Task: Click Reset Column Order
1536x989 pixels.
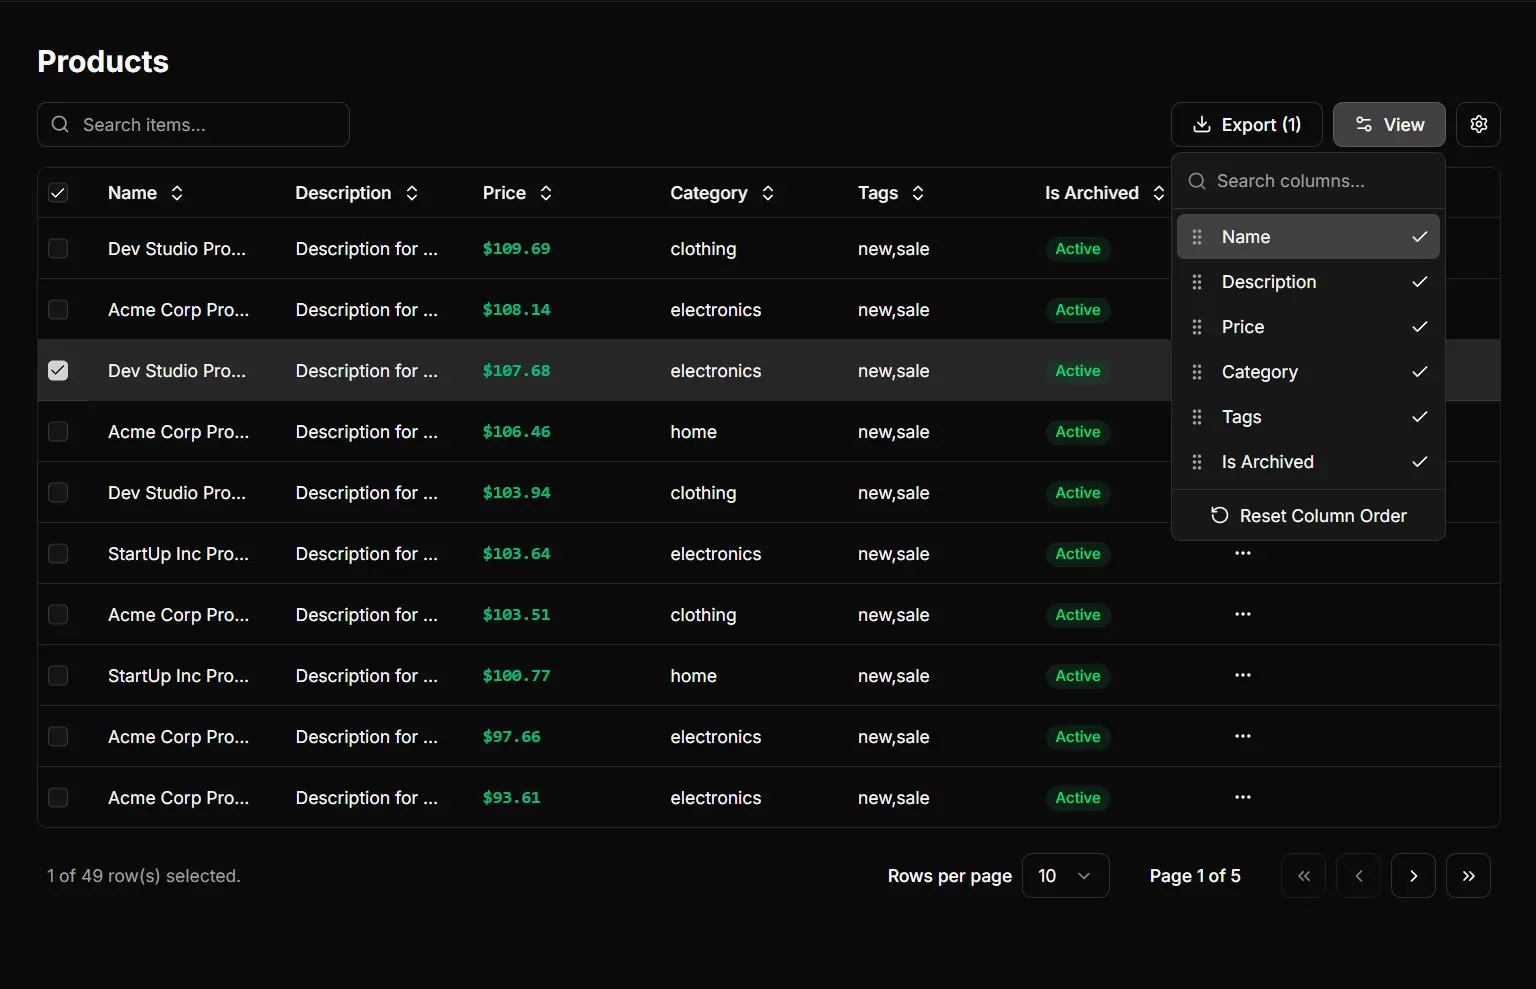Action: (x=1308, y=515)
